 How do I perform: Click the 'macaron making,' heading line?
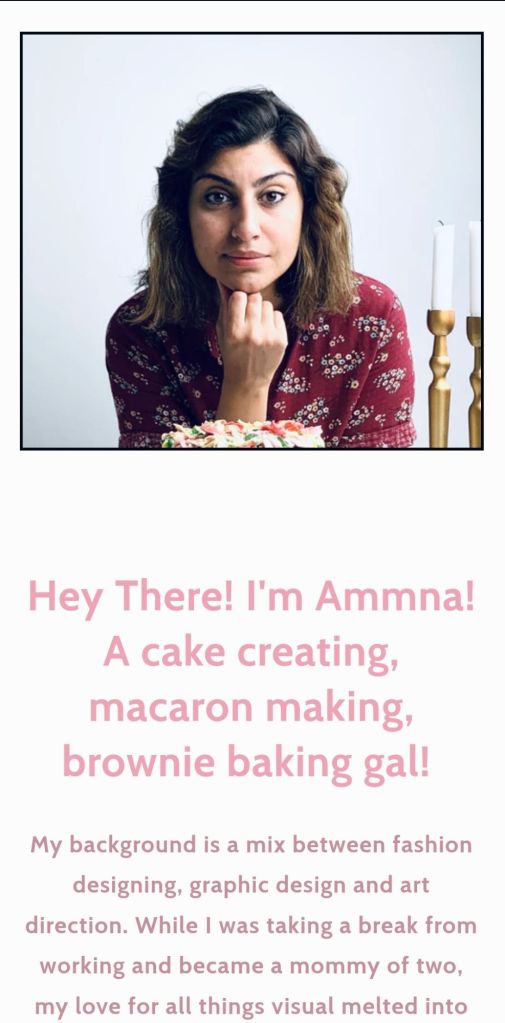(251, 707)
